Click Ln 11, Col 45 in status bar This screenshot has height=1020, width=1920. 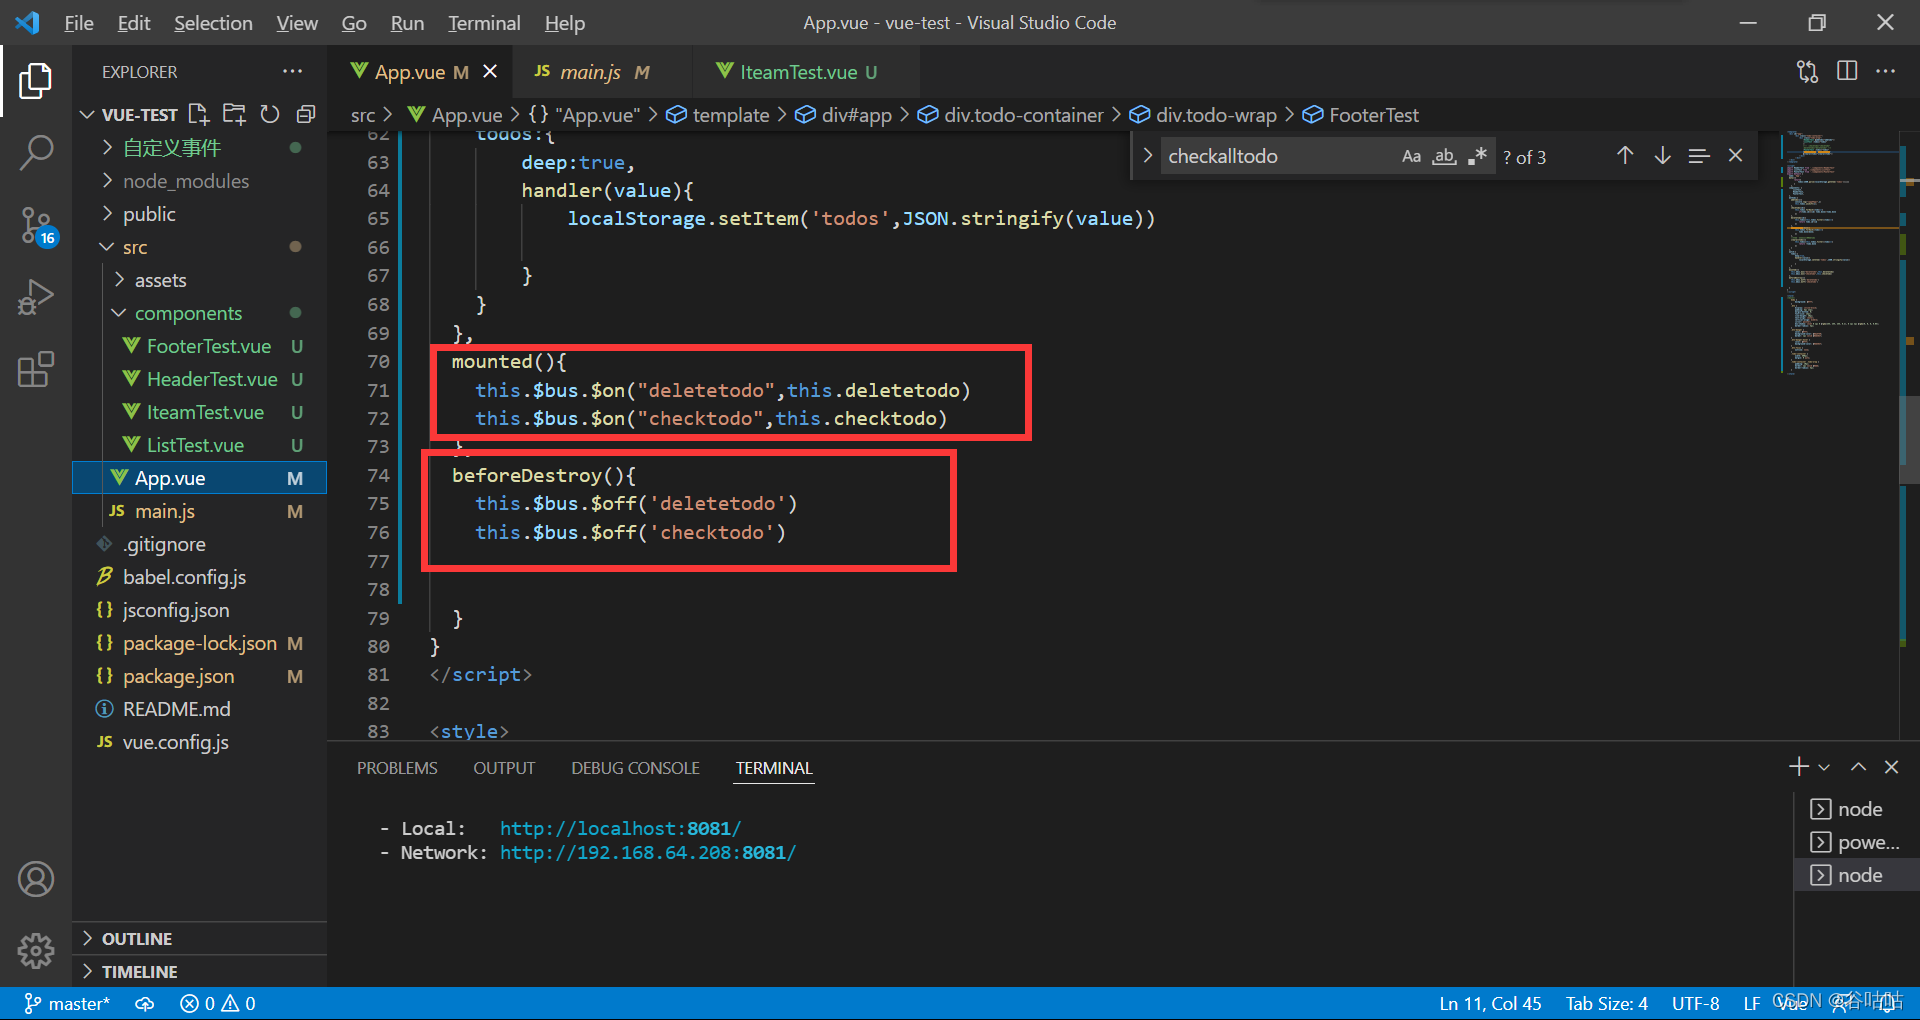(1490, 1003)
